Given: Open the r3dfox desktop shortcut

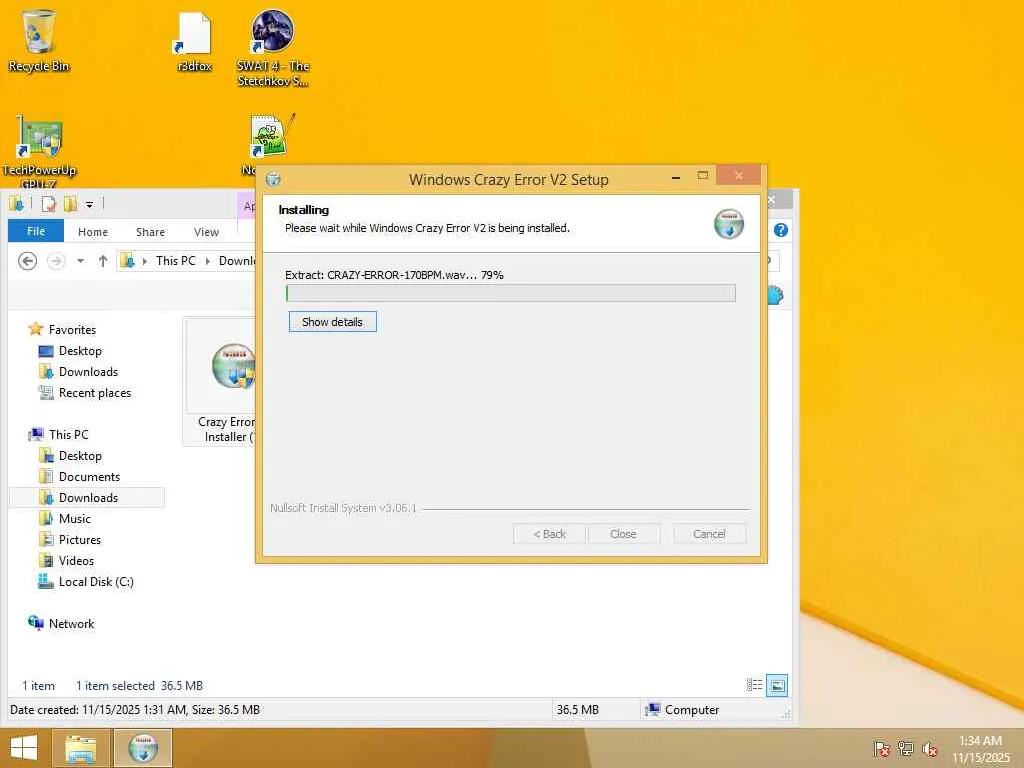Looking at the screenshot, I should (x=195, y=42).
